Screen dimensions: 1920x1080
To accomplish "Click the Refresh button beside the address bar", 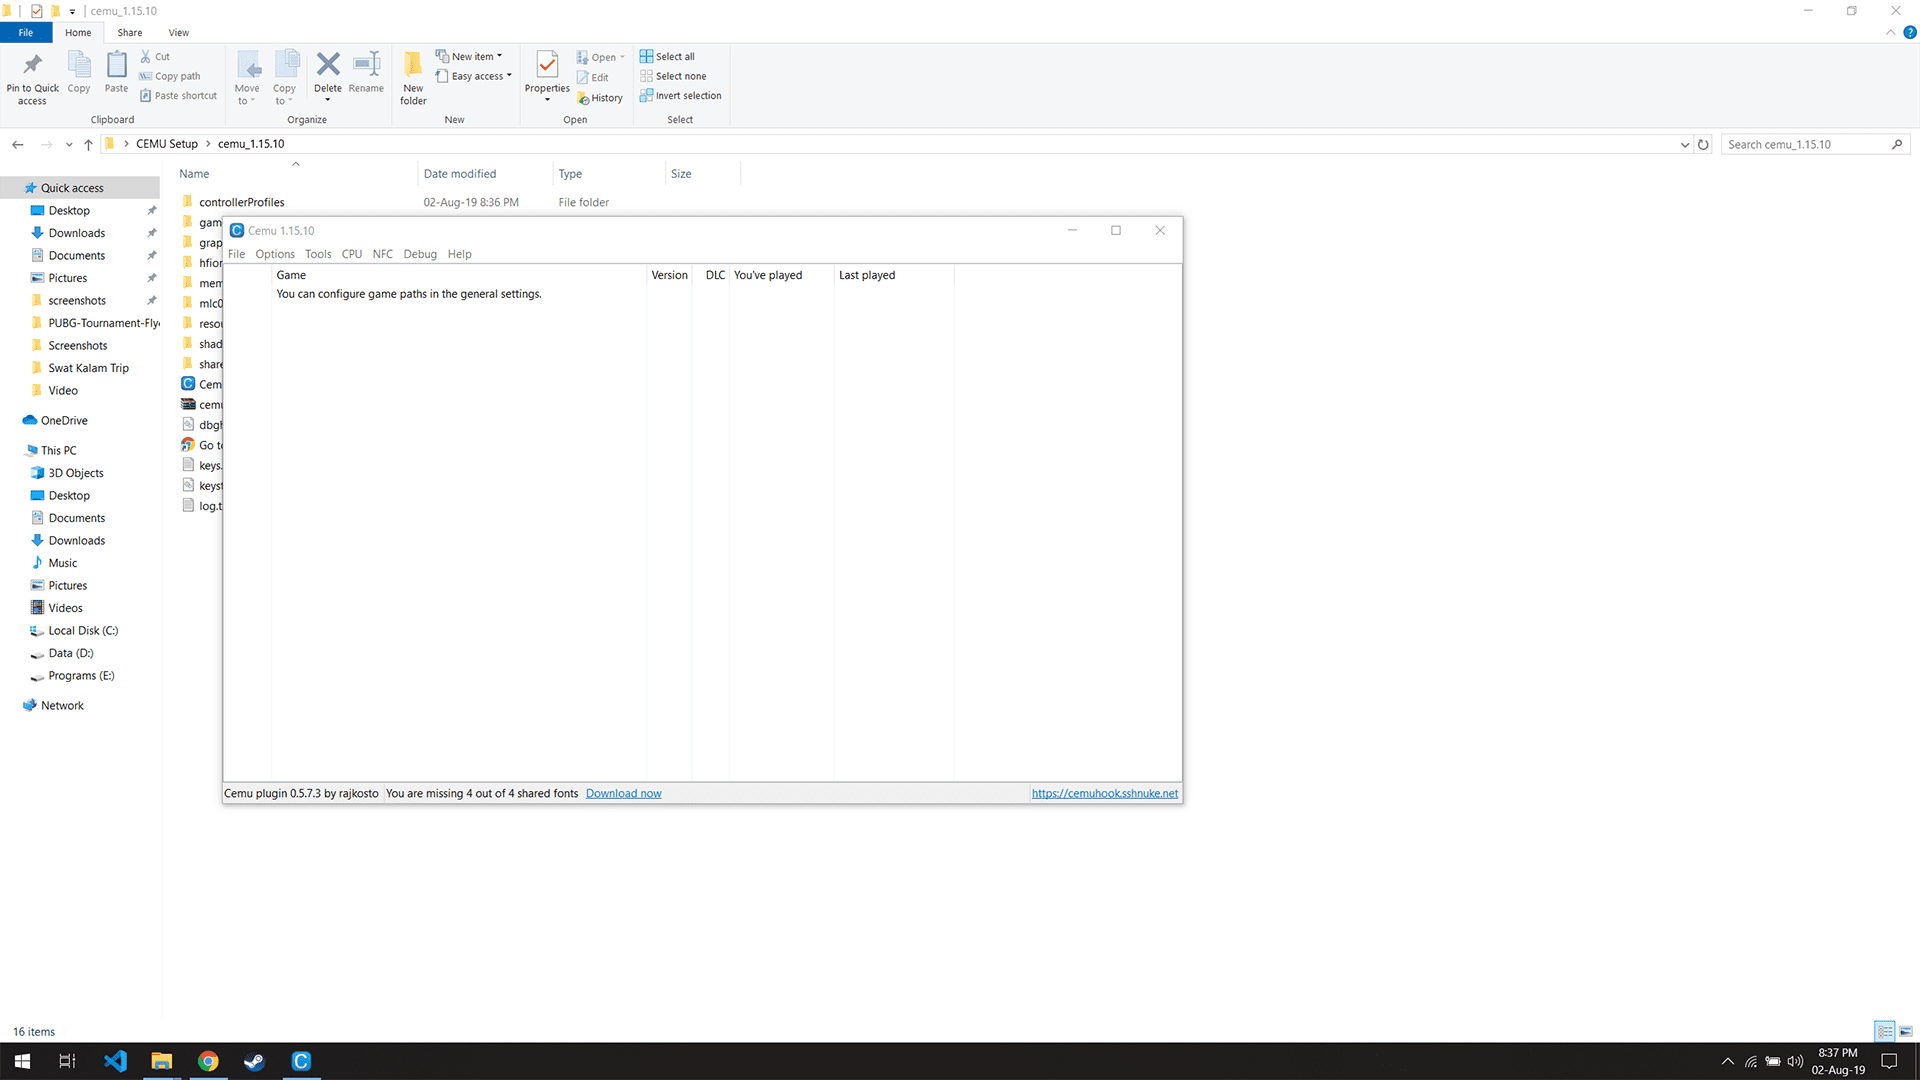I will tap(1703, 145).
